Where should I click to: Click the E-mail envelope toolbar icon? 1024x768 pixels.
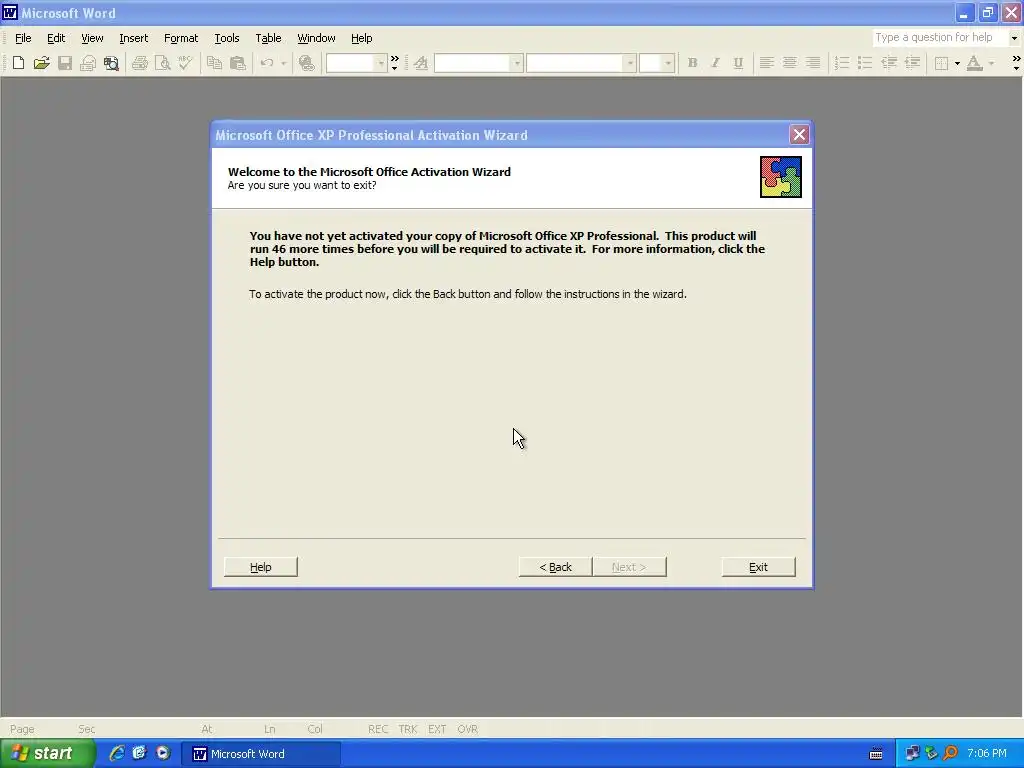88,63
